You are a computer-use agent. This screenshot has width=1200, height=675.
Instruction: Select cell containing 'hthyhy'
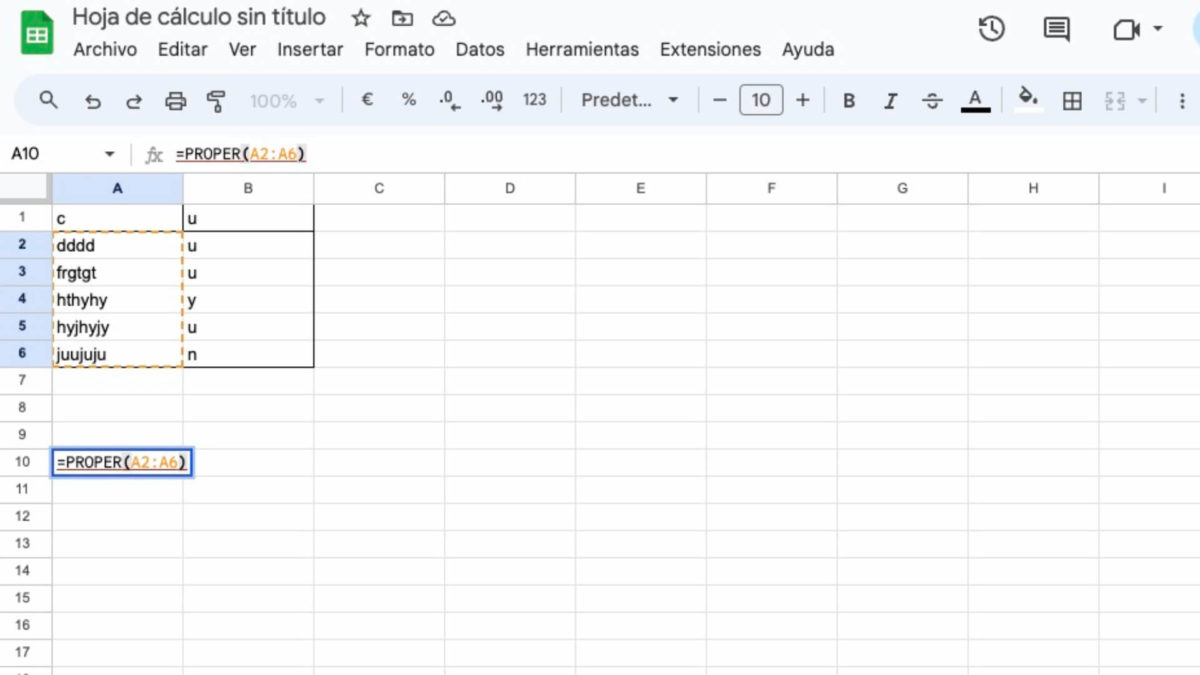click(x=117, y=299)
